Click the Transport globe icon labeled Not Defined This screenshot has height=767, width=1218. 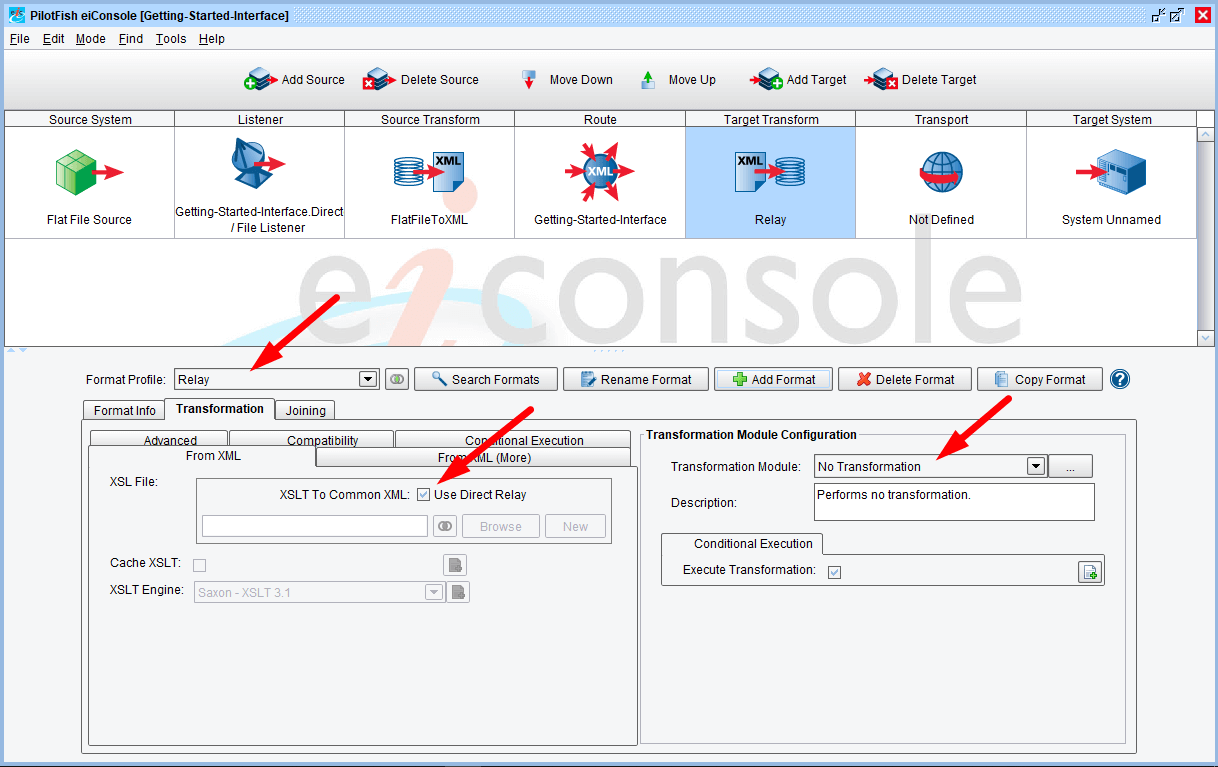[x=941, y=172]
